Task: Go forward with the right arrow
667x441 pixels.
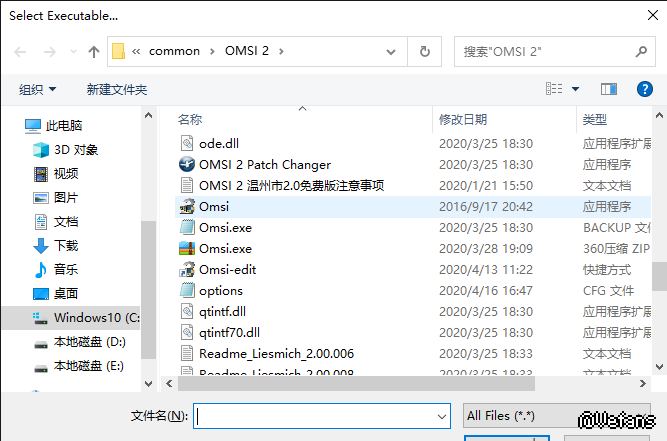Action: (x=50, y=52)
